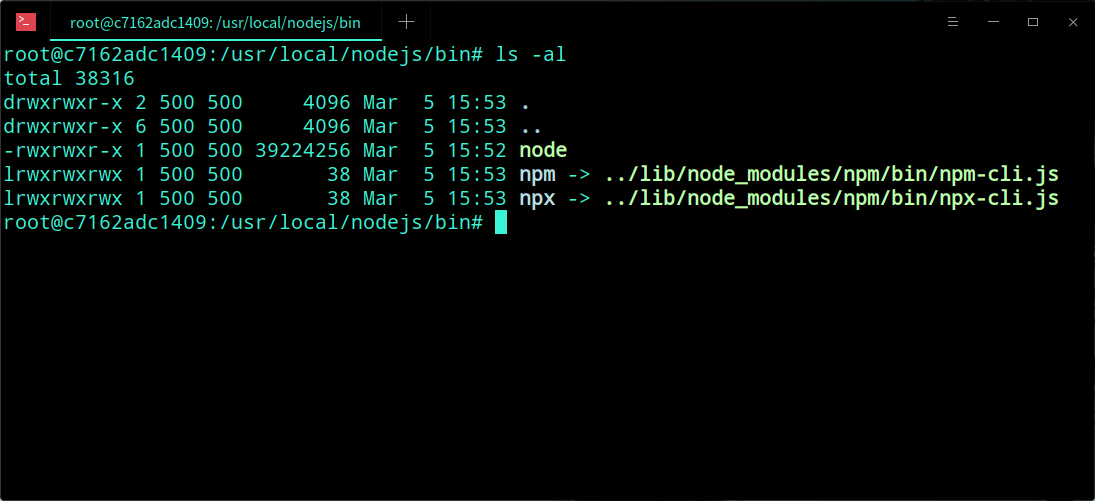
Task: Click the 'total 38316' output line
Action: click(69, 78)
